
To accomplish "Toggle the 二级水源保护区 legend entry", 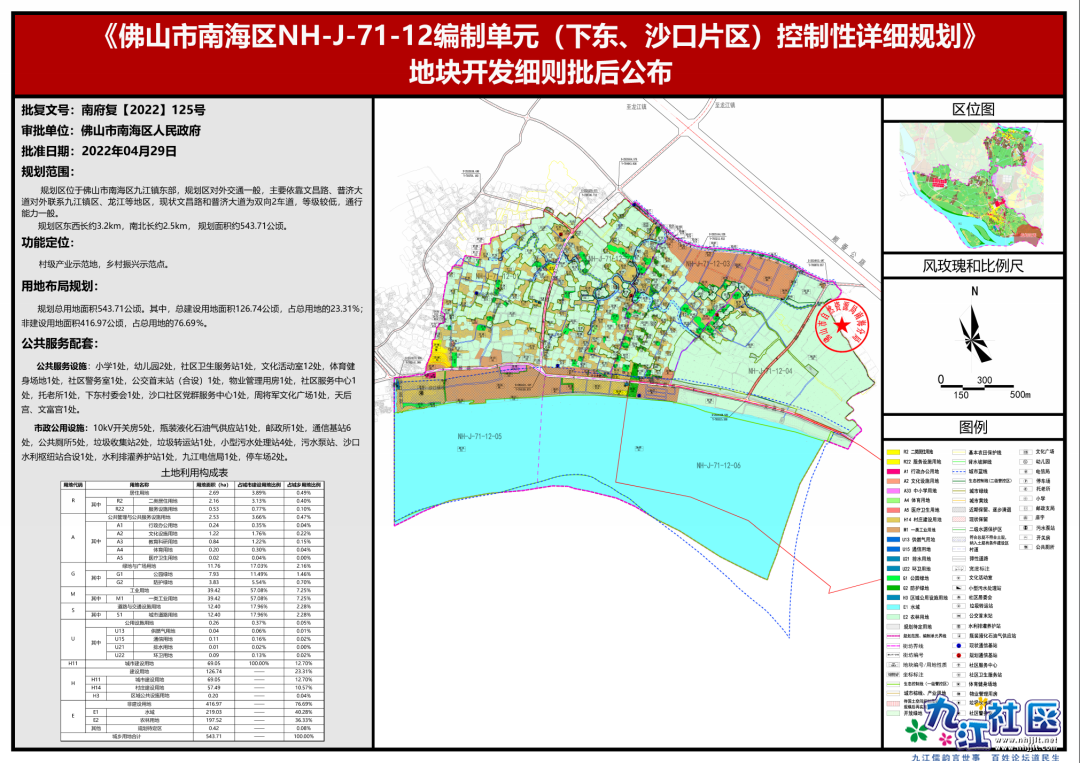I will pos(959,530).
